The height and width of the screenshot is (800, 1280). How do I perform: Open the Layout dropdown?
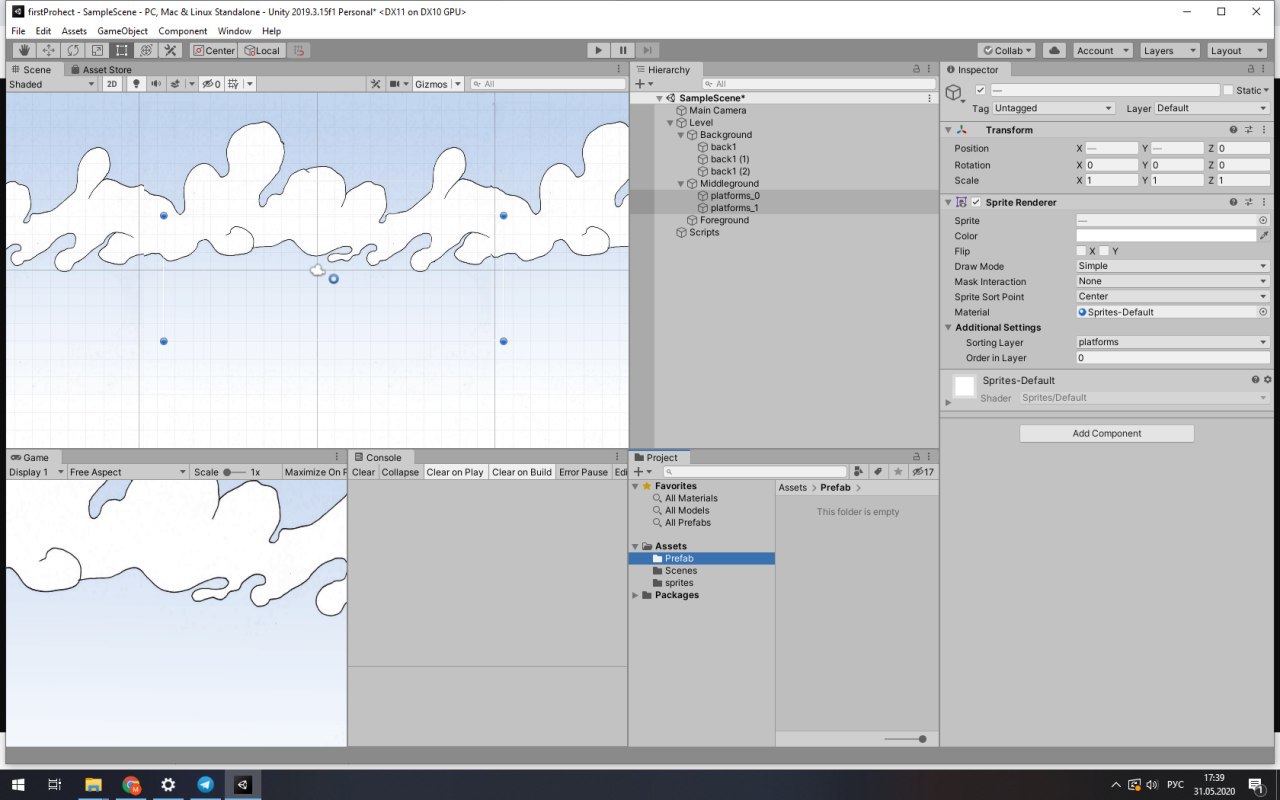[1237, 50]
